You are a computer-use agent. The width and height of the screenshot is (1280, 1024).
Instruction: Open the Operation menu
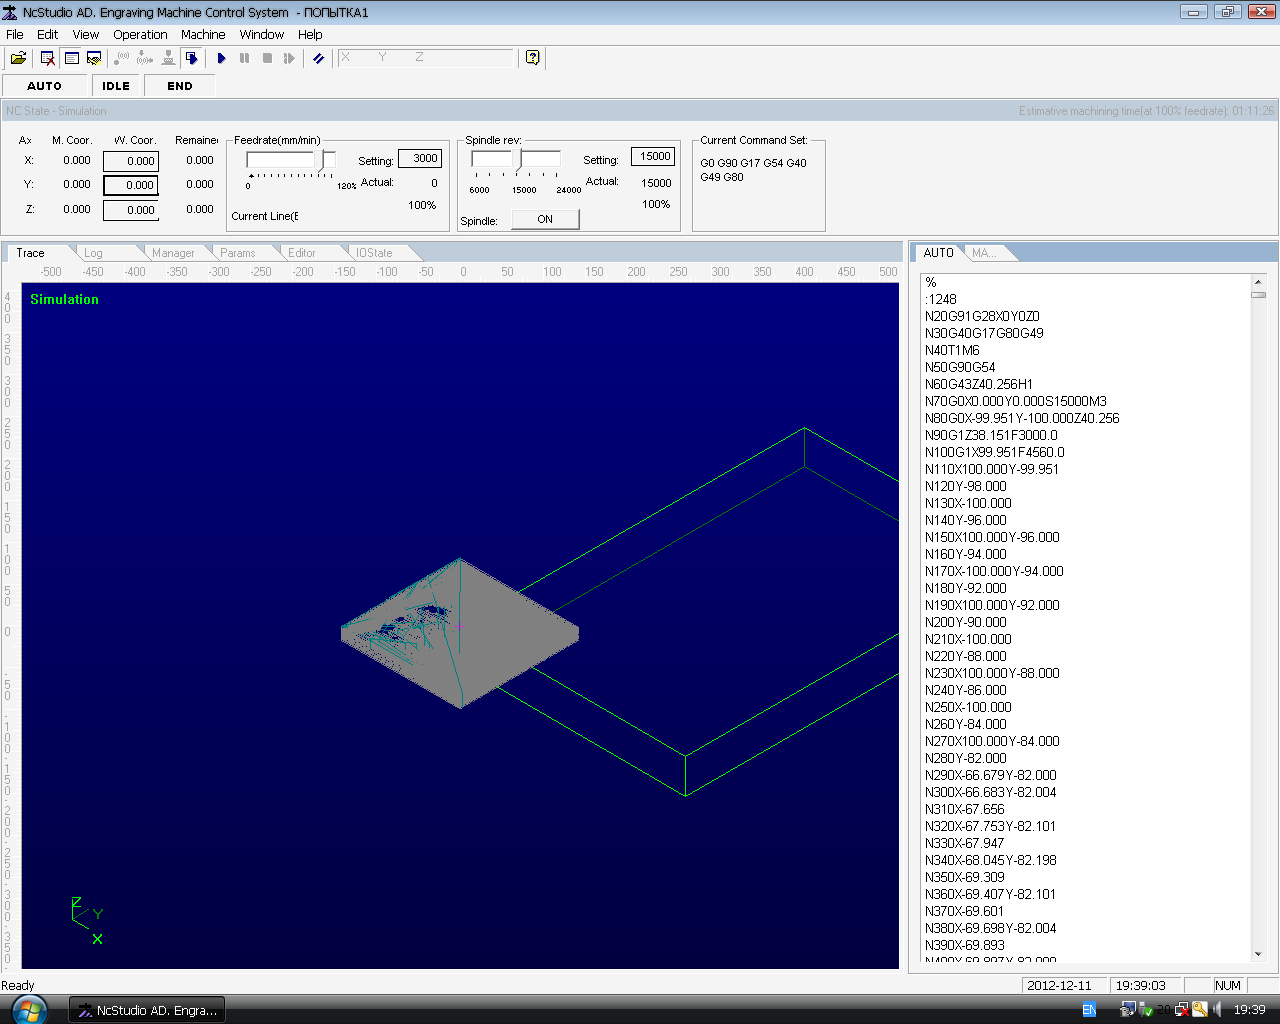[x=140, y=34]
